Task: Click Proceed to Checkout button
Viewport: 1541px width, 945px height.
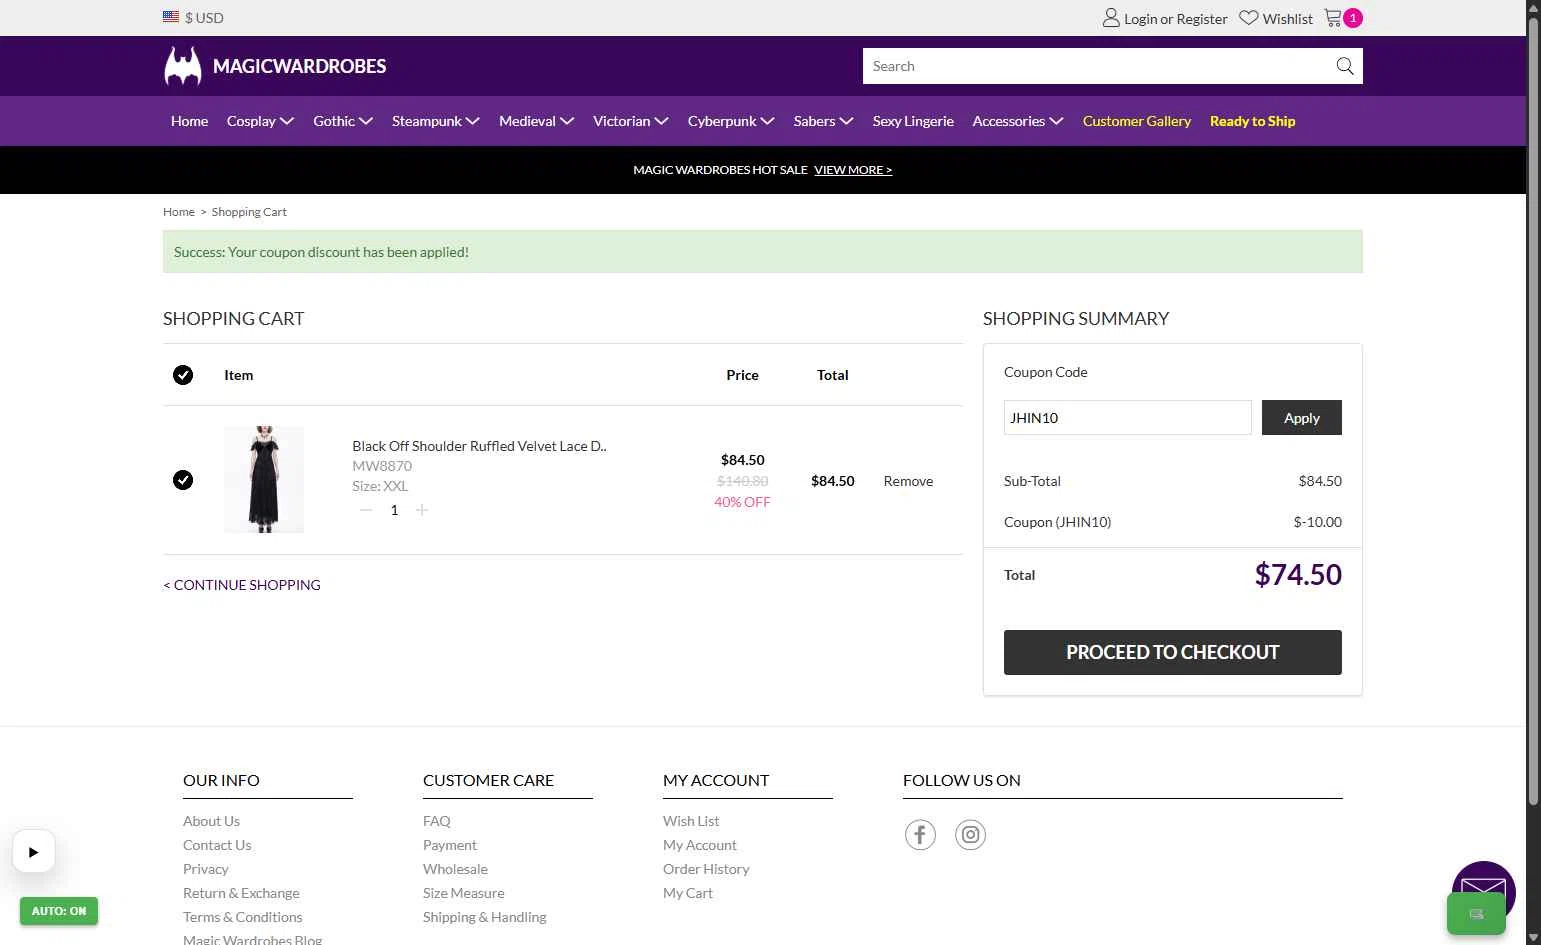Action: click(1173, 652)
